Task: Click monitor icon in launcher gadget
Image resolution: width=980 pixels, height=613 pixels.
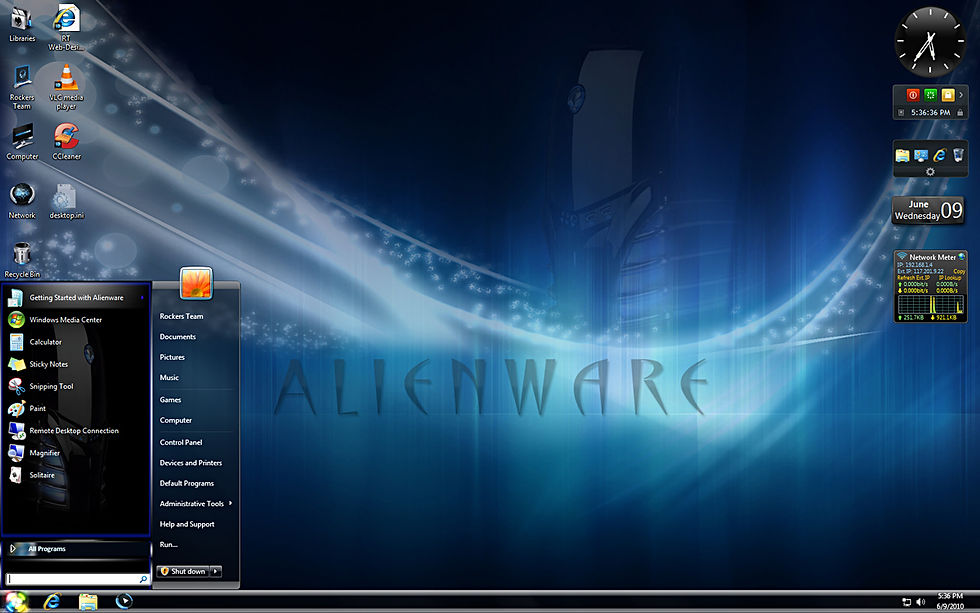Action: click(x=921, y=155)
